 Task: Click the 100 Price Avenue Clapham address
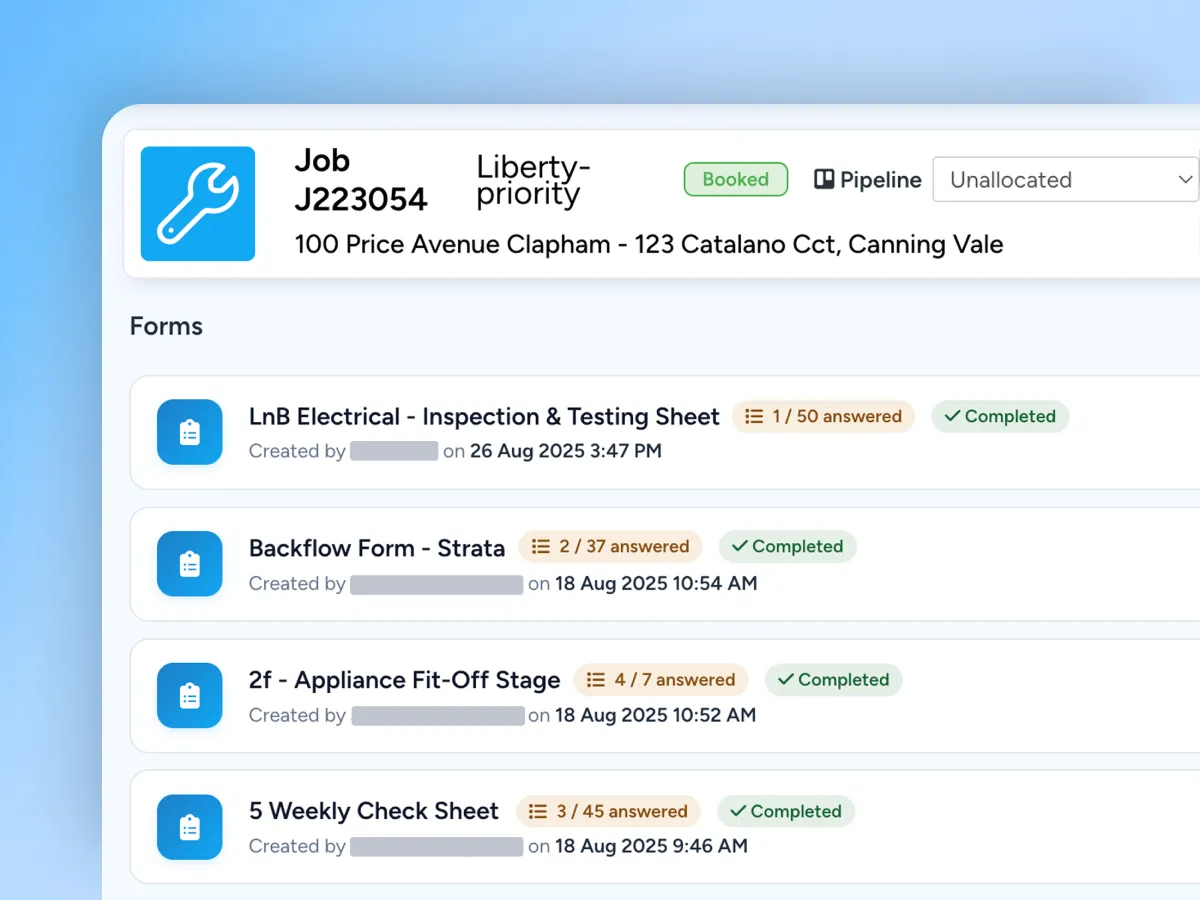[x=649, y=244]
